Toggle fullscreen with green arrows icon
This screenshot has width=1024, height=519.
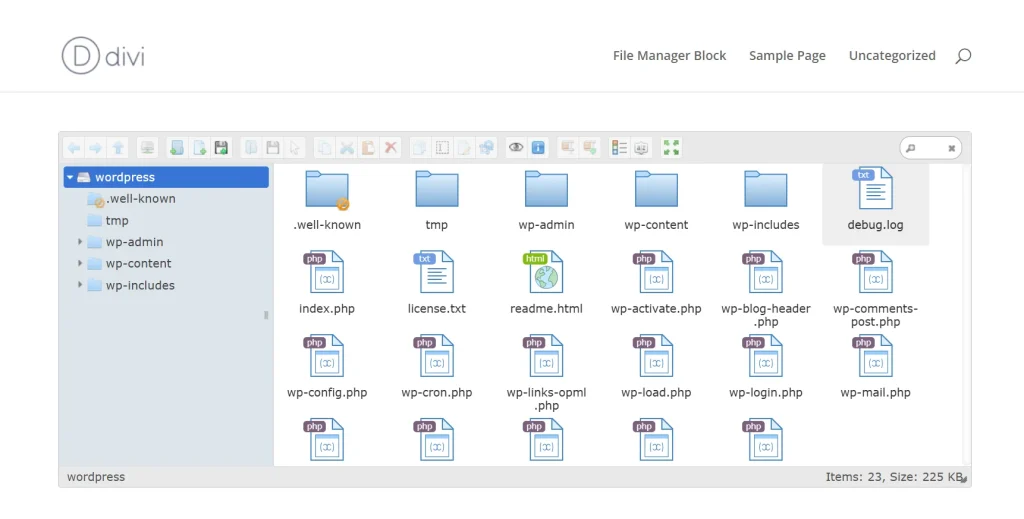[671, 148]
